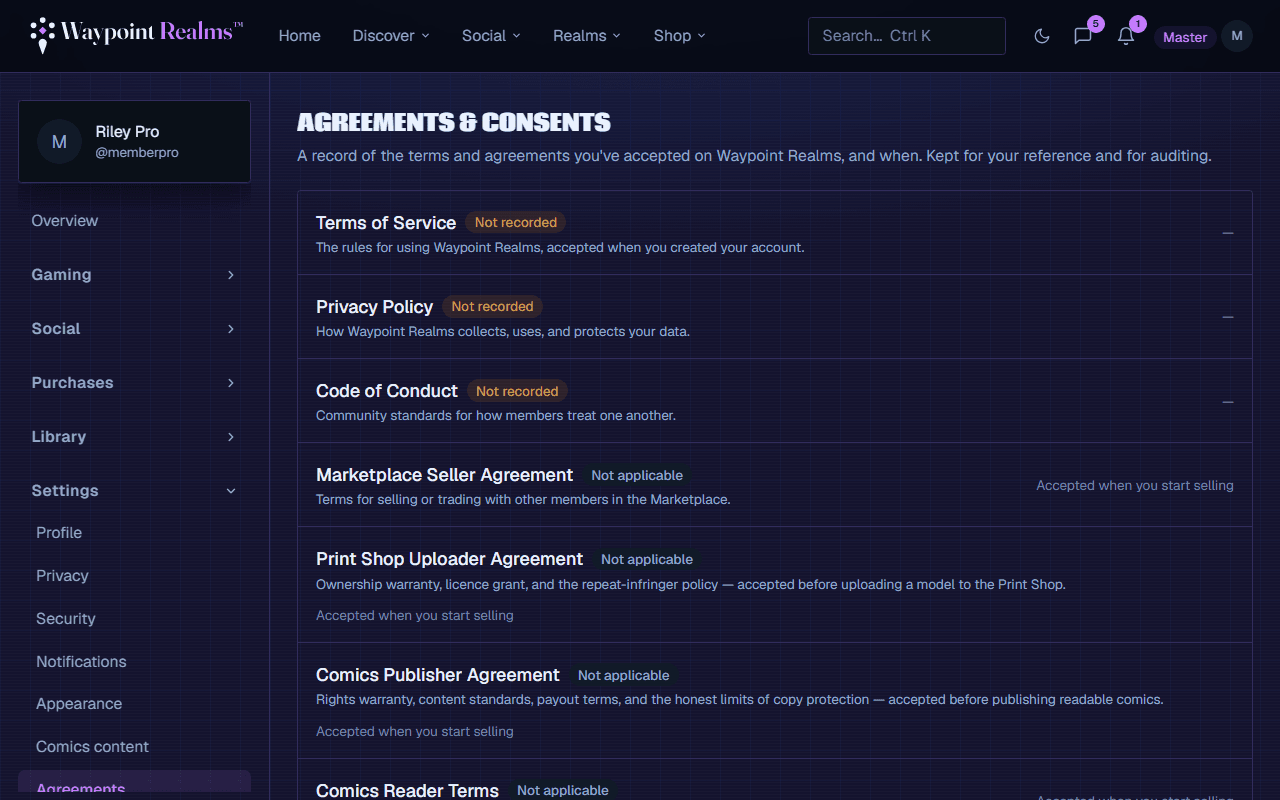Viewport: 1280px width, 800px height.
Task: Open the Security settings page
Action: (134, 619)
